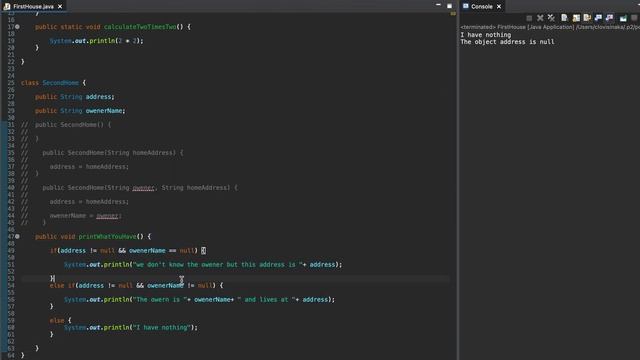Click the println "we don't know the owener" line
Viewport: 640px width, 360px height.
[x=203, y=264]
